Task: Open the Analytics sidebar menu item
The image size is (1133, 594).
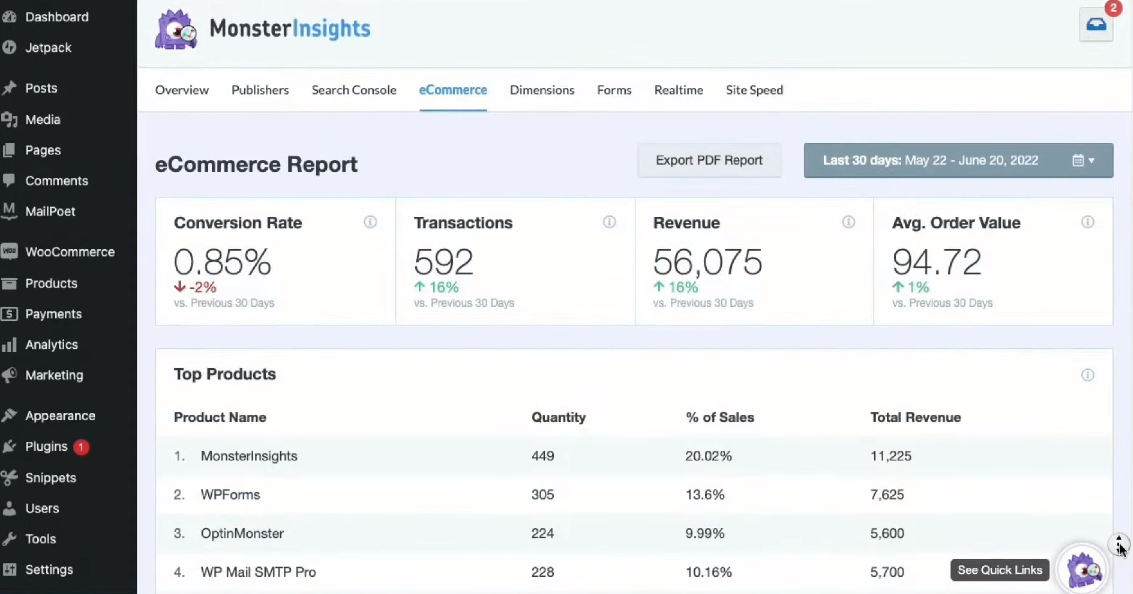Action: click(x=51, y=344)
